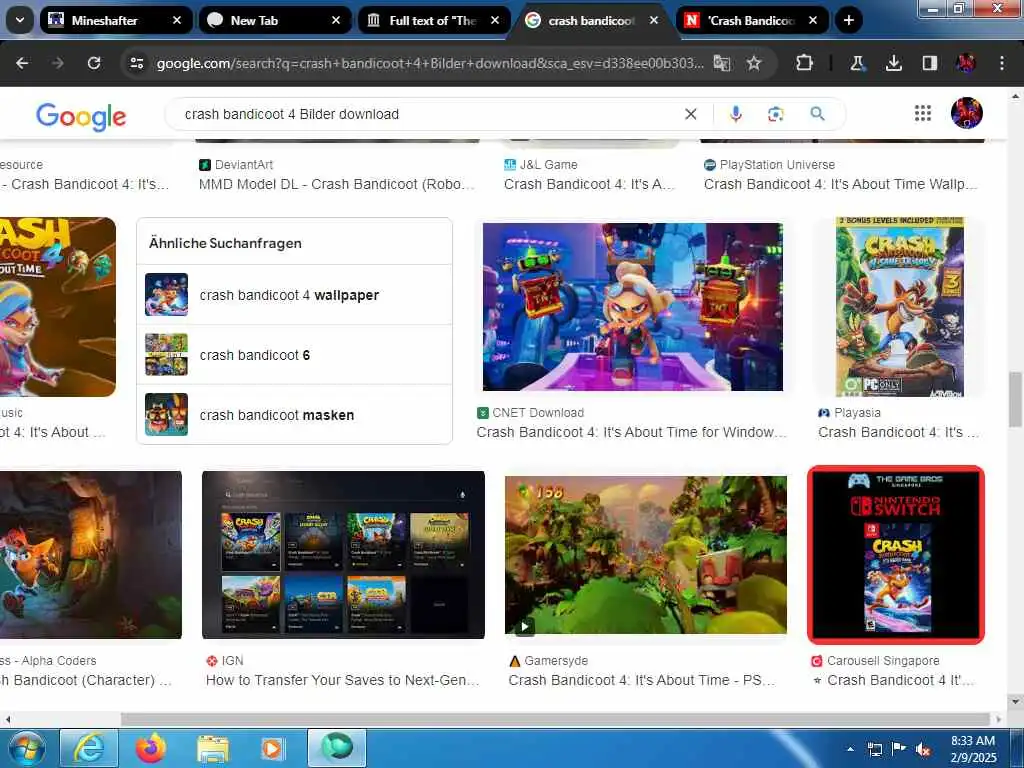Close the Mineshafter tab
1024x768 pixels.
177,20
